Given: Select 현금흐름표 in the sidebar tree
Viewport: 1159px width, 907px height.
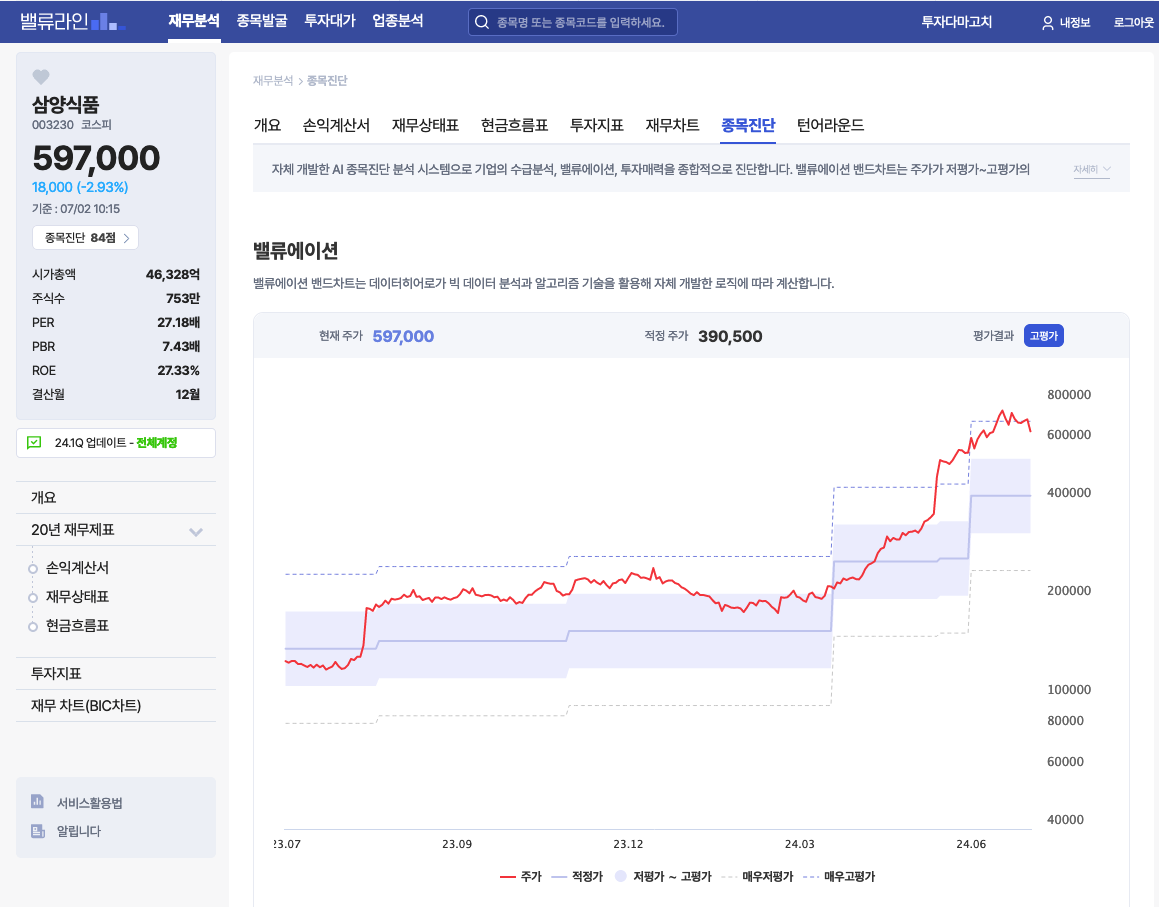Looking at the screenshot, I should pyautogui.click(x=78, y=626).
